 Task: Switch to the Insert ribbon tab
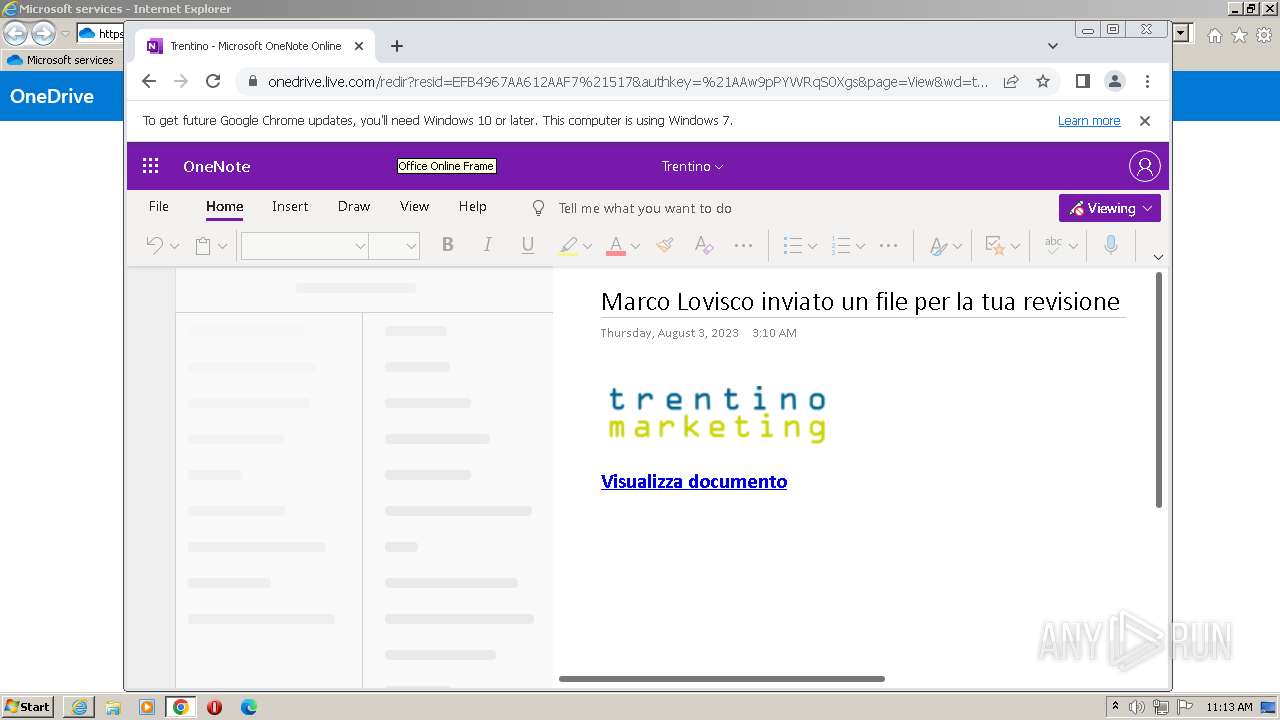tap(290, 206)
